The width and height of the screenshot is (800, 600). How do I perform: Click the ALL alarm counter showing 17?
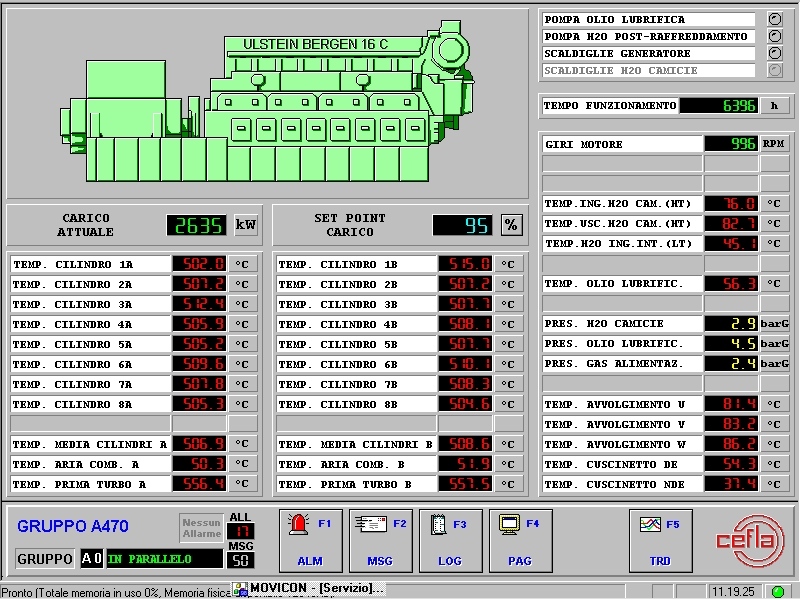tap(240, 531)
